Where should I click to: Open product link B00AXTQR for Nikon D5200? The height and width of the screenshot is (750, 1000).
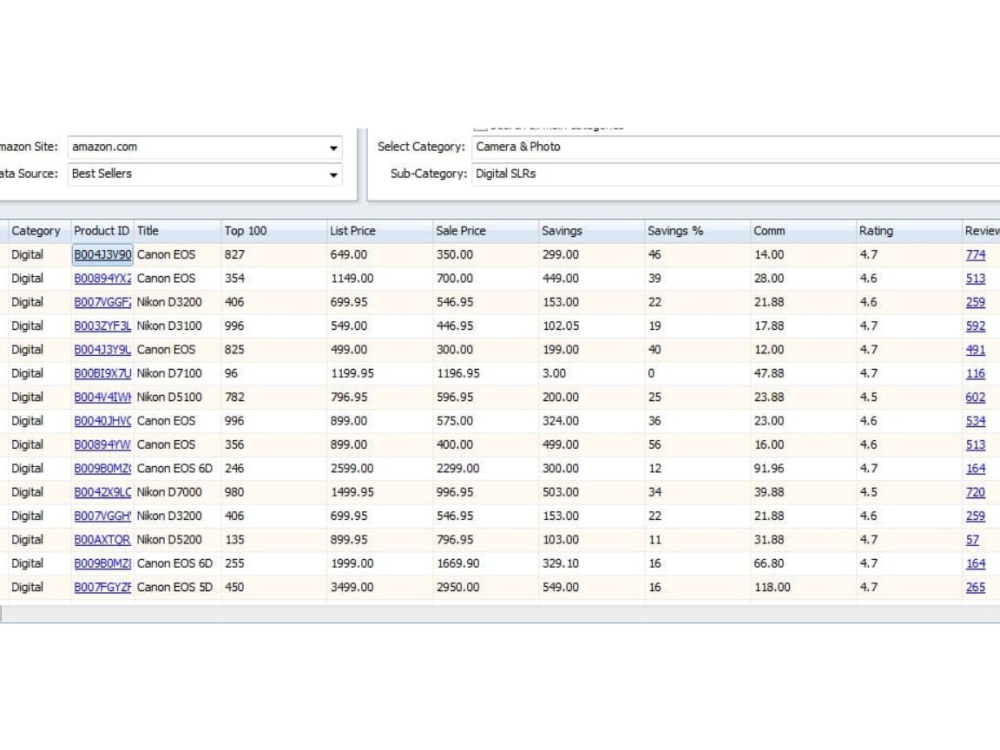coord(102,540)
